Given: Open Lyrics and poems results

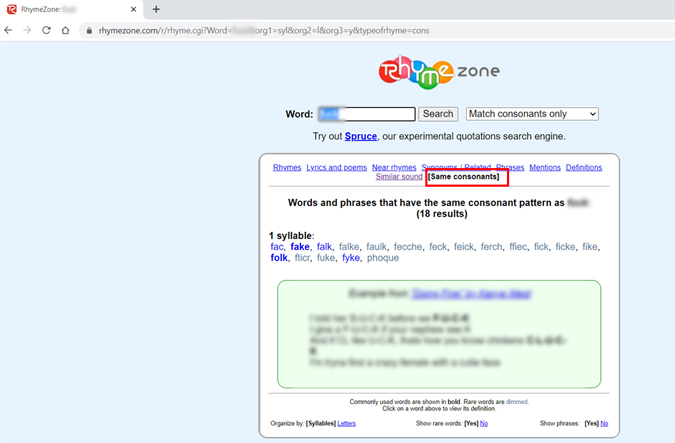Looking at the screenshot, I should tap(337, 167).
